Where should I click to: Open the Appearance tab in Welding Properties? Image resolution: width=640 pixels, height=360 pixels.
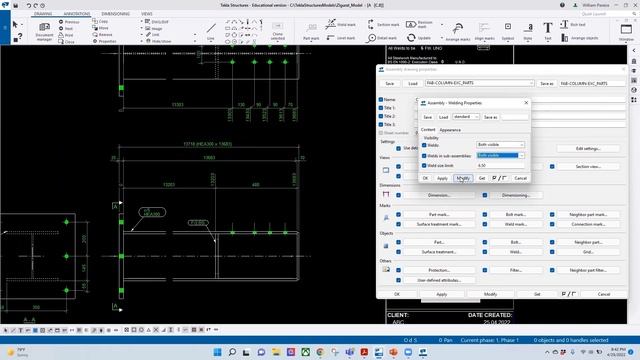coord(450,130)
